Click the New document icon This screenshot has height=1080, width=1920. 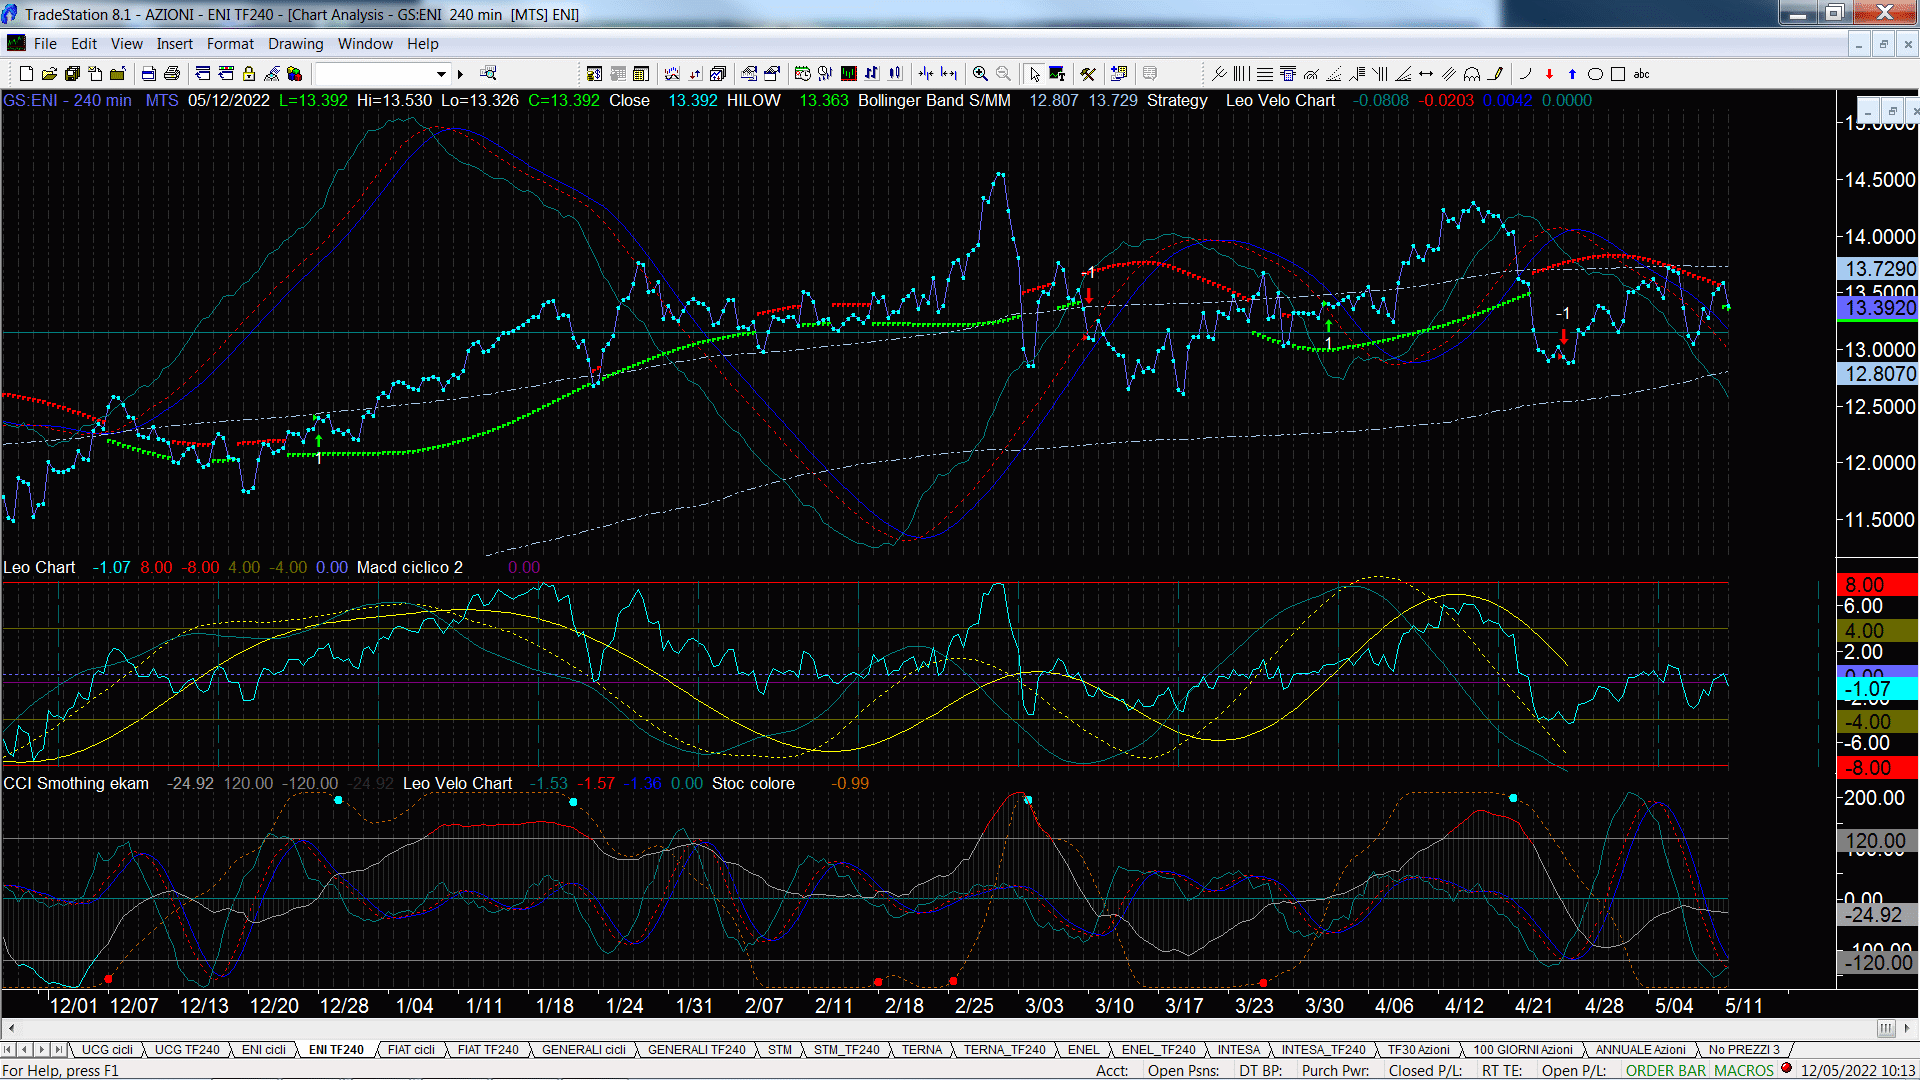tap(26, 74)
